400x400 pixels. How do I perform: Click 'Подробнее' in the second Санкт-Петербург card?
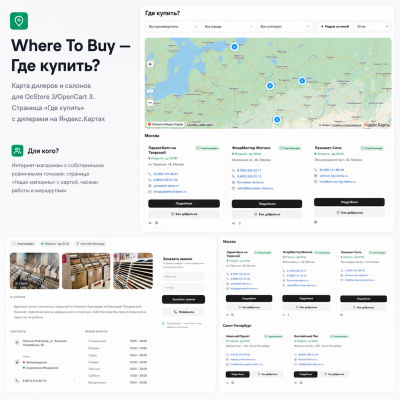305,374
